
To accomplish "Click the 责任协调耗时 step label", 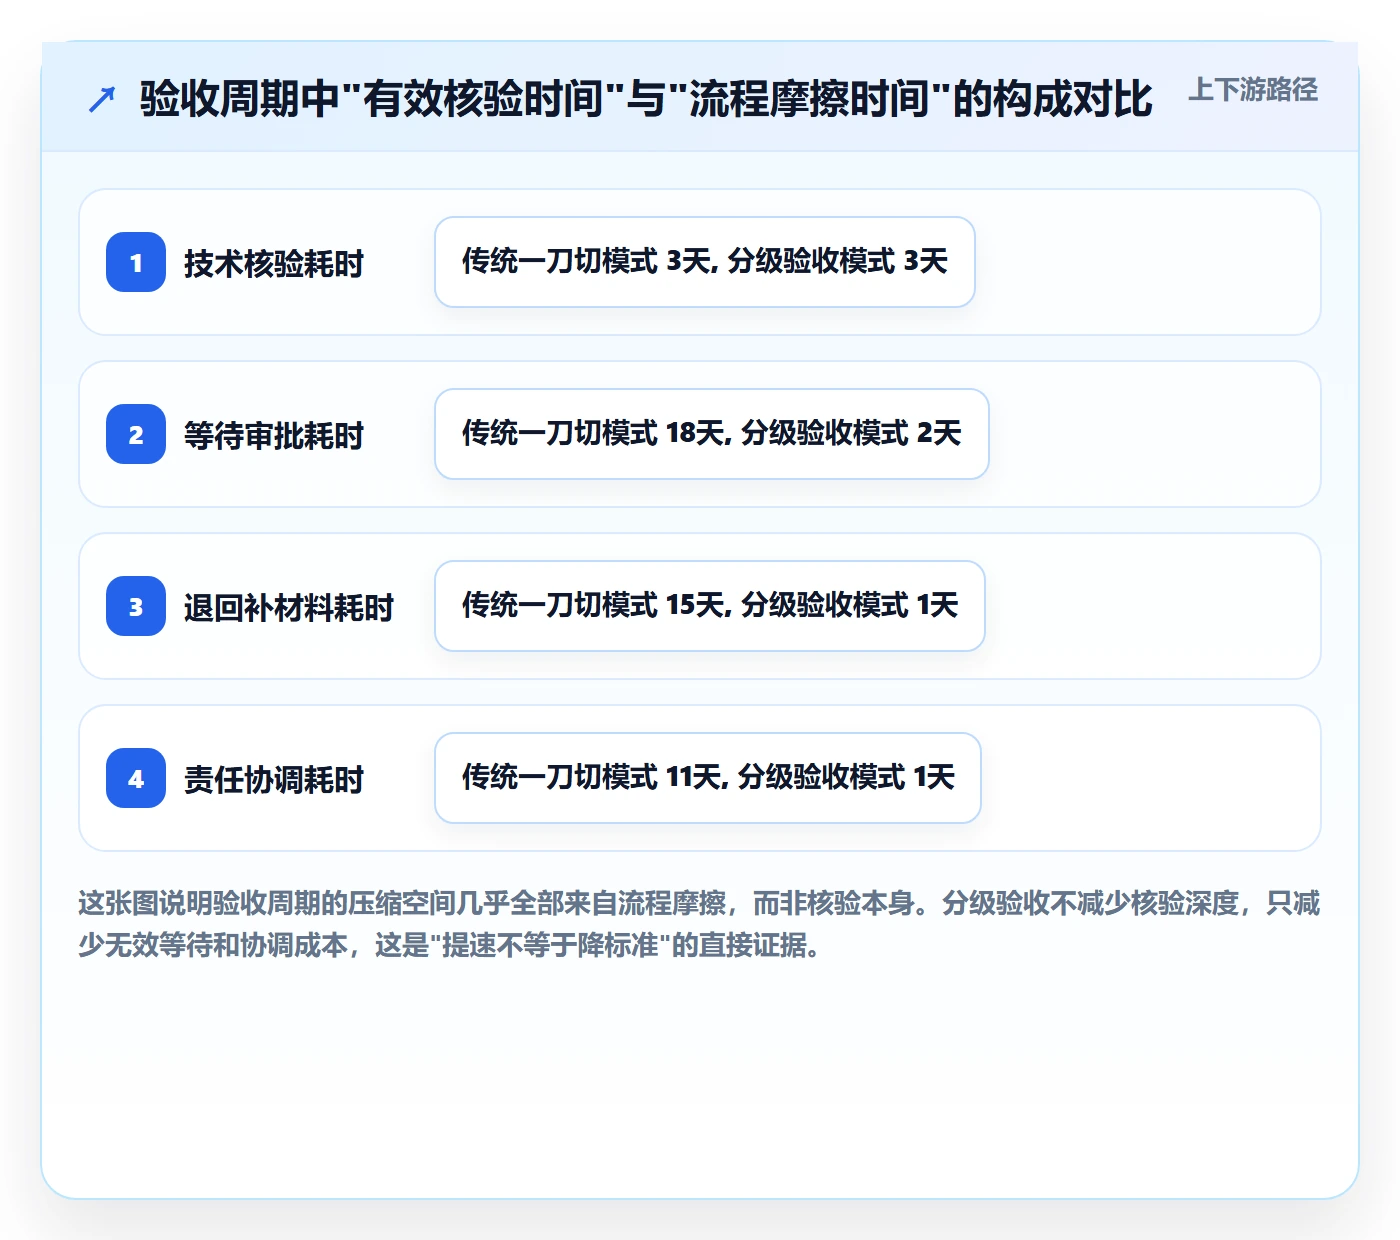I will point(274,780).
